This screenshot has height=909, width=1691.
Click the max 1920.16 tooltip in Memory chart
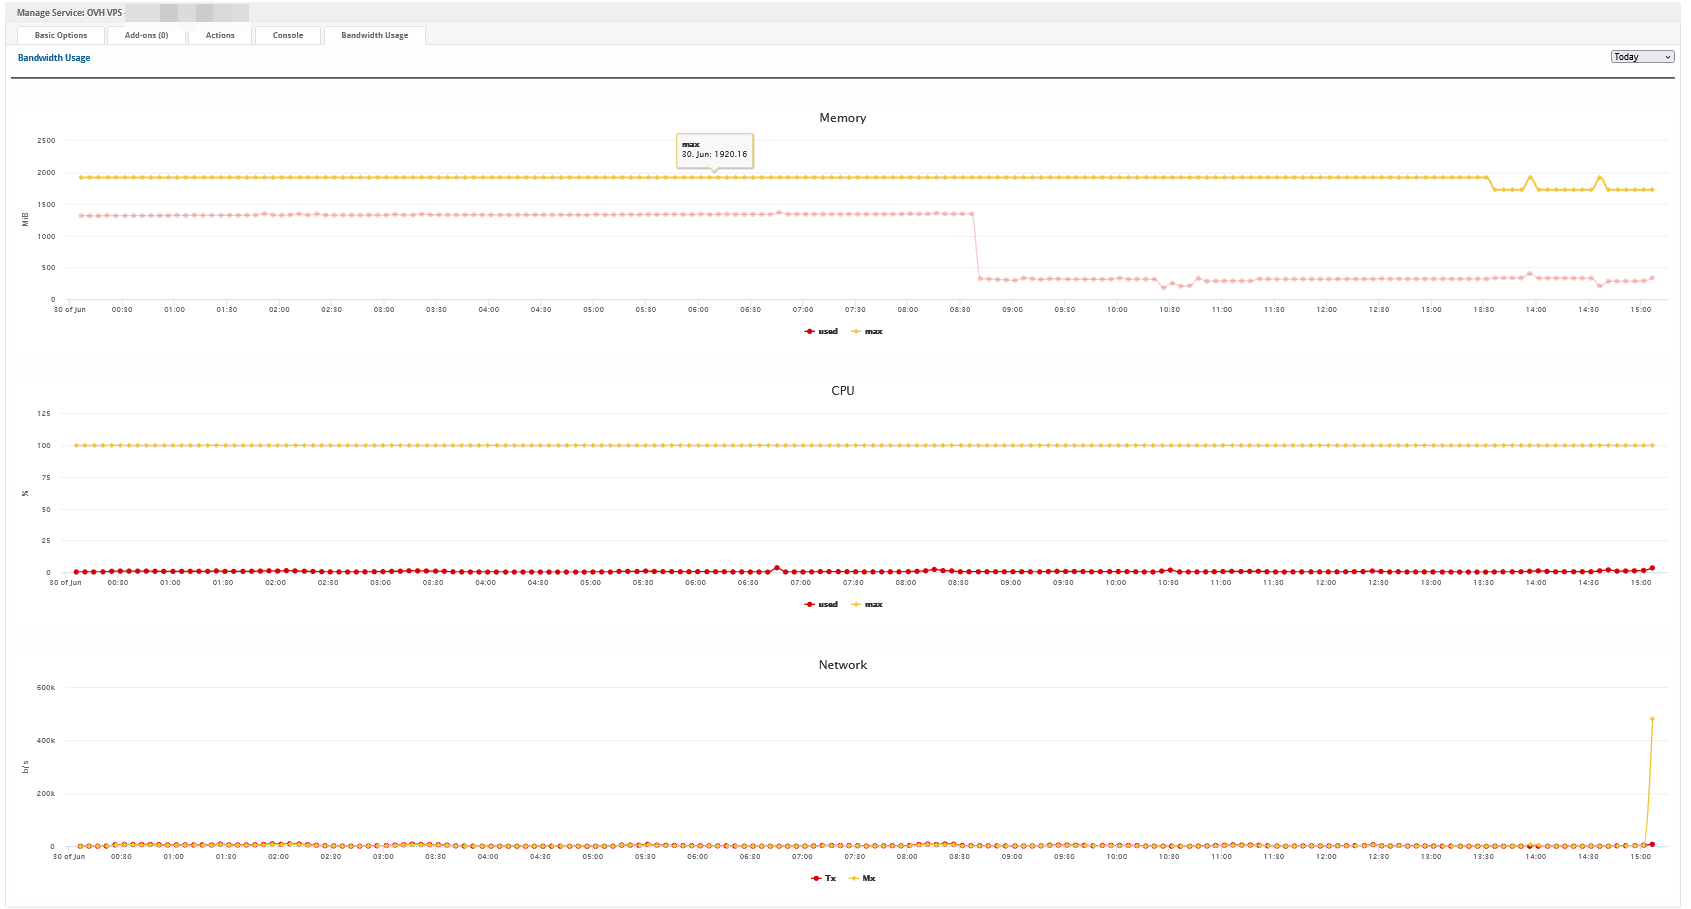715,150
